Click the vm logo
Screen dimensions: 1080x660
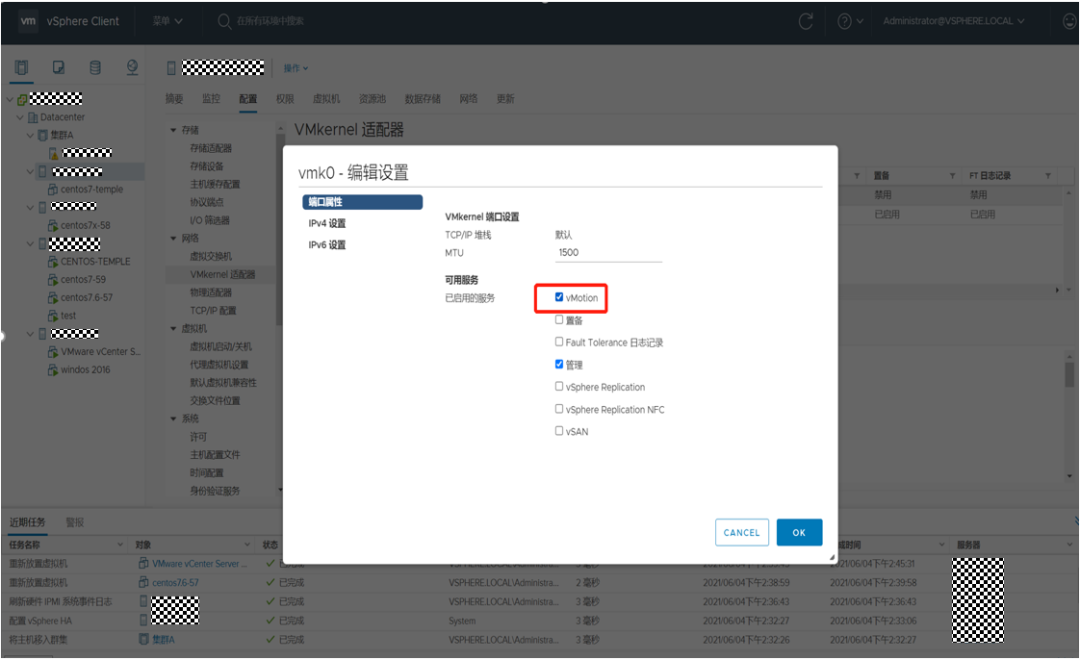click(28, 21)
